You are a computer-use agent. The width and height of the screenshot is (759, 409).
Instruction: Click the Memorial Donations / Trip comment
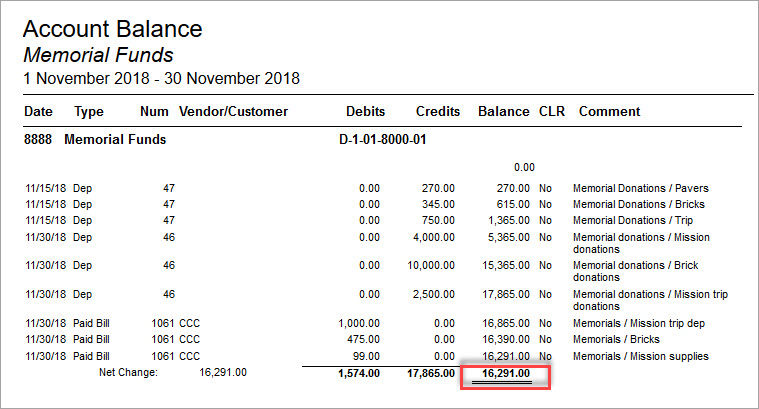point(633,220)
